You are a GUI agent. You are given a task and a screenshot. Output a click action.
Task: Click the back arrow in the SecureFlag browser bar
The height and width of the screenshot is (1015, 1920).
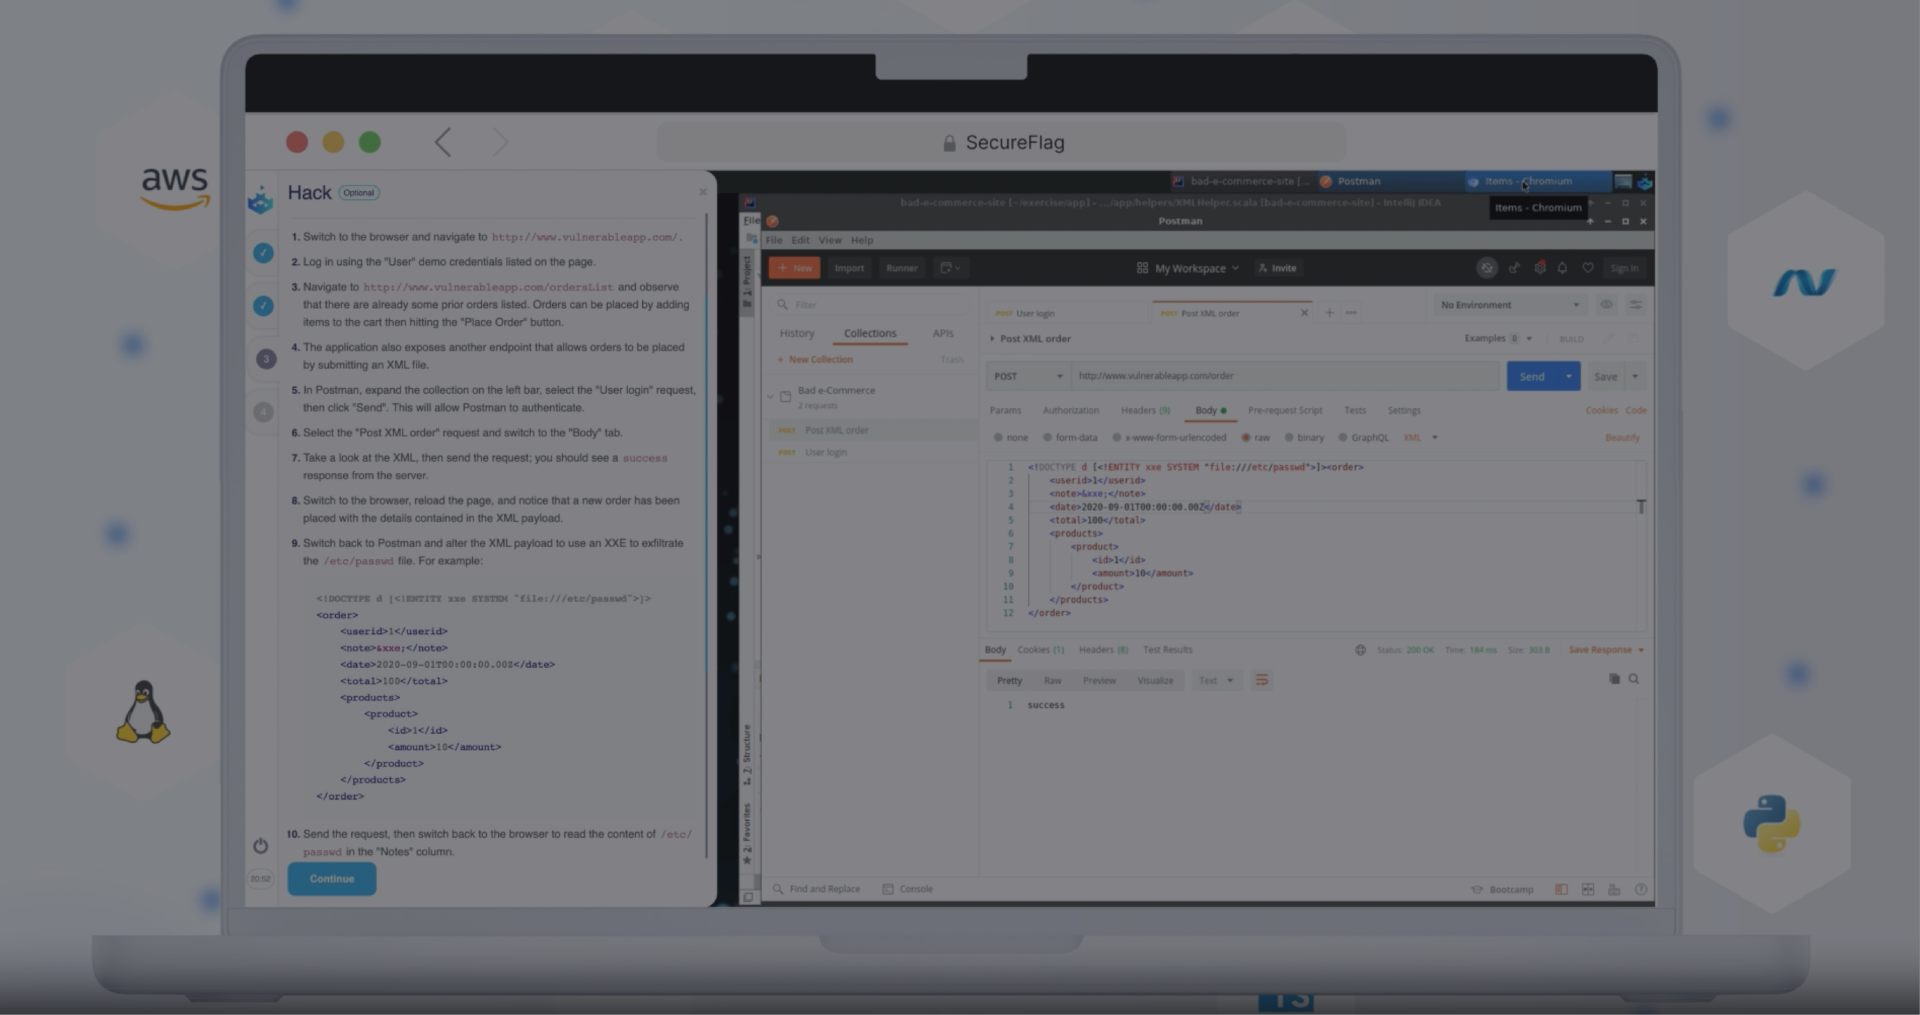[x=443, y=142]
